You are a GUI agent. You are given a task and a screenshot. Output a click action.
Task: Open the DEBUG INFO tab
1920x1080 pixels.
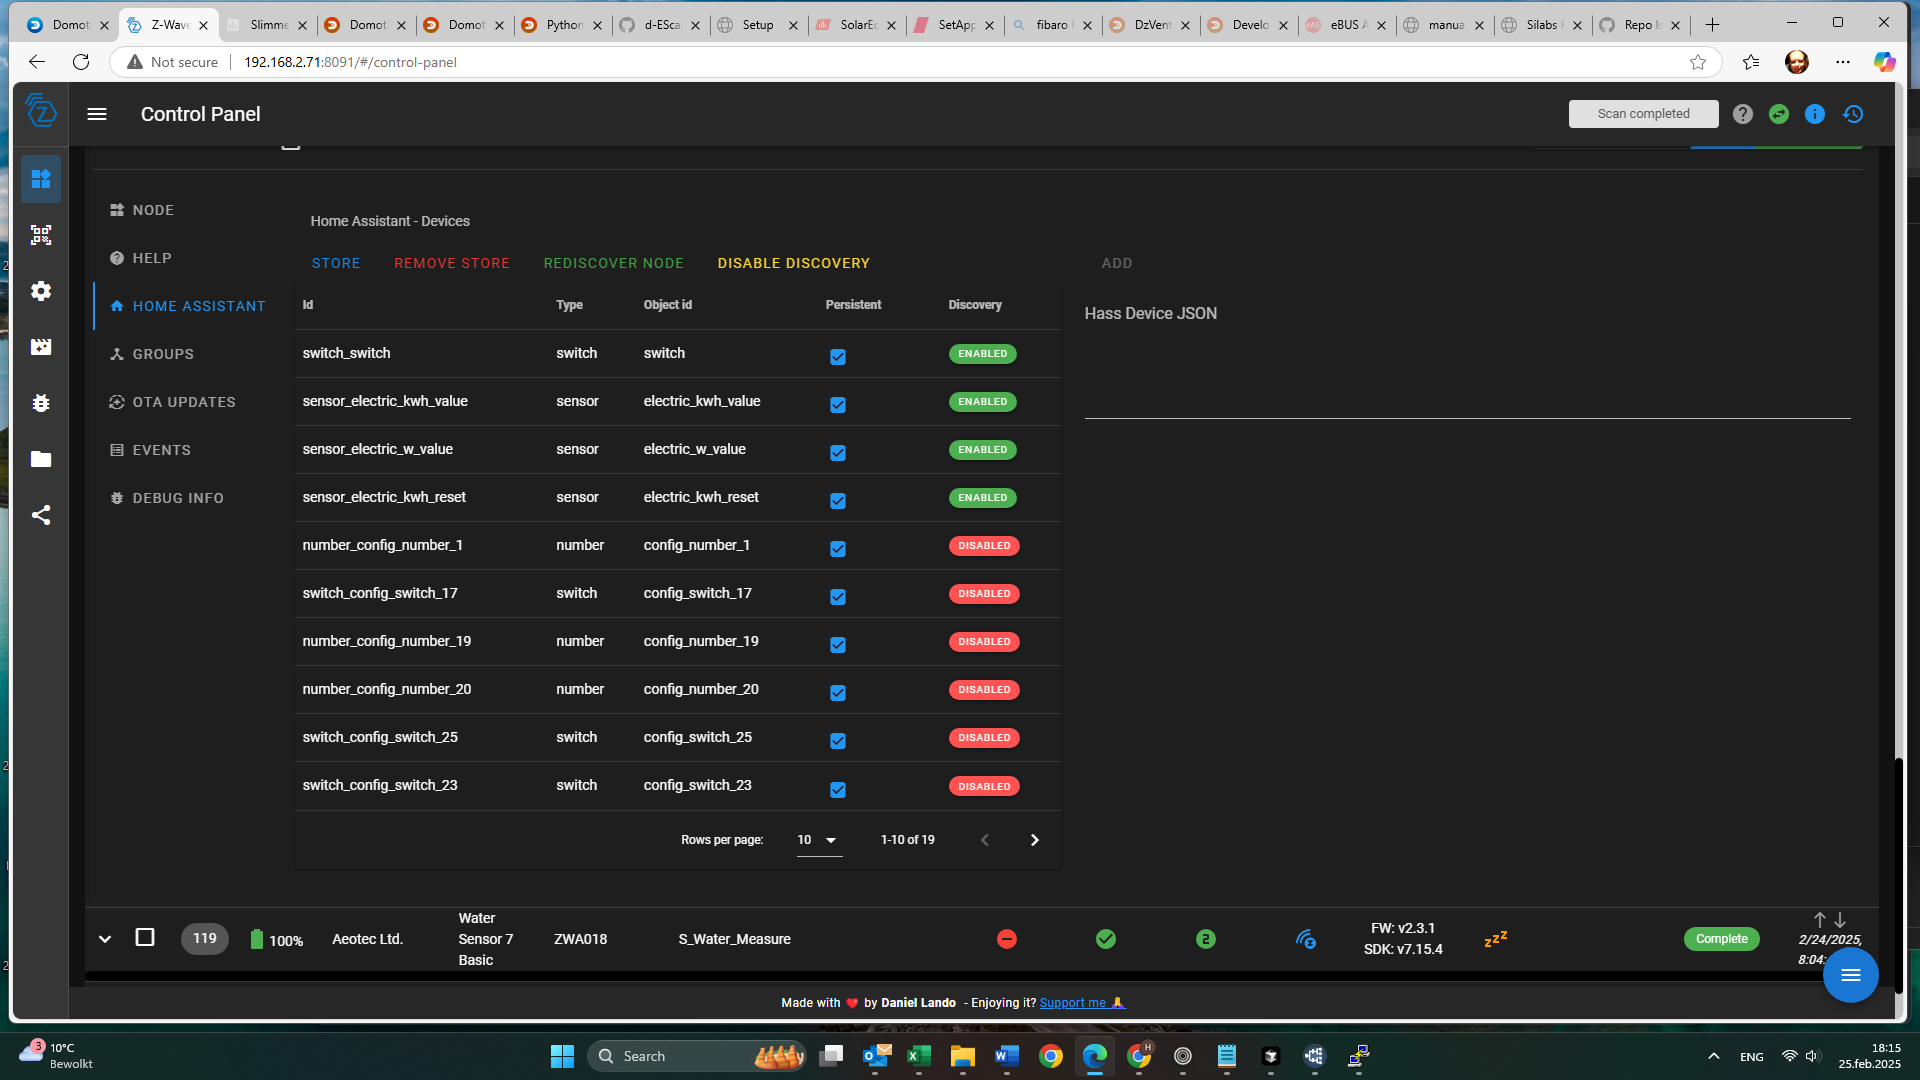point(167,498)
